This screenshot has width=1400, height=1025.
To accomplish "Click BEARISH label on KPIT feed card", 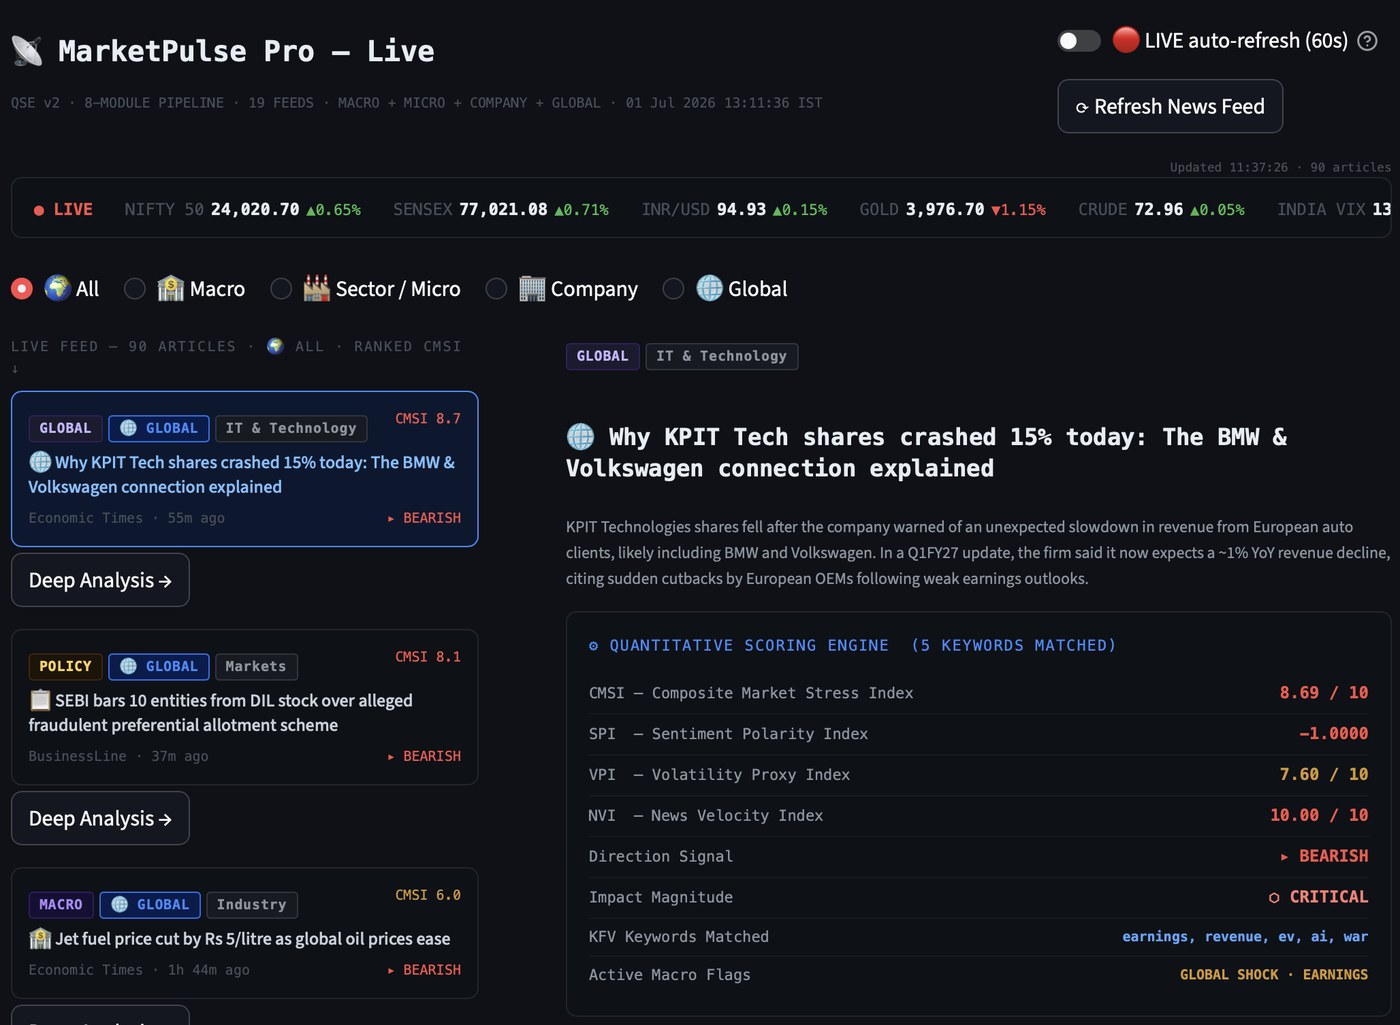I will pos(424,518).
